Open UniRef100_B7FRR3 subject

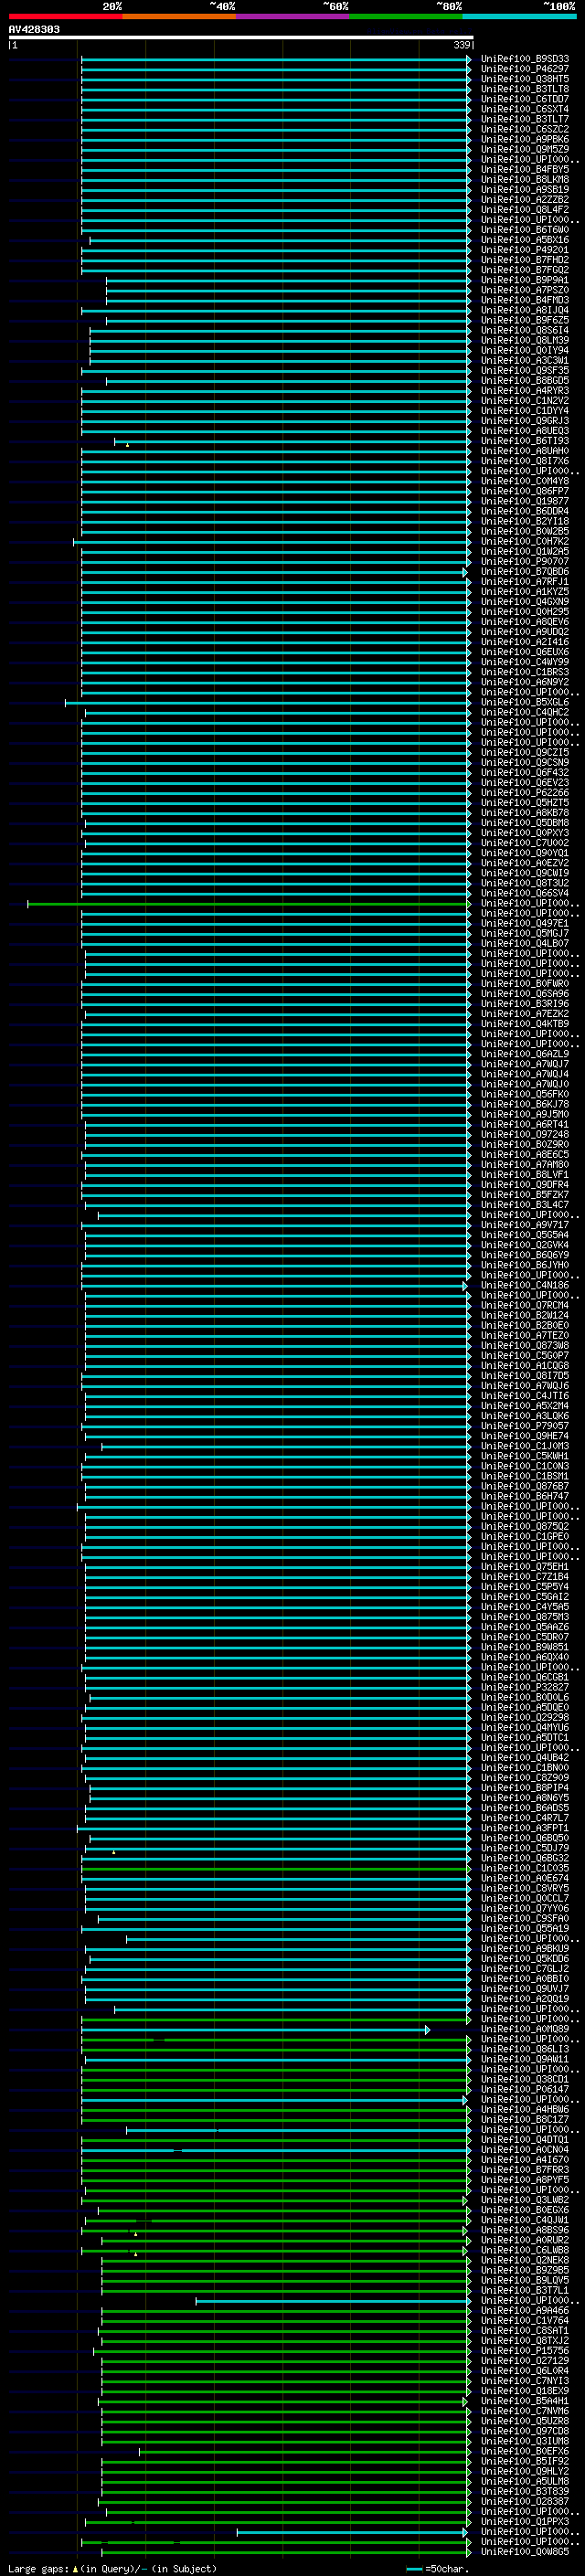click(524, 2169)
